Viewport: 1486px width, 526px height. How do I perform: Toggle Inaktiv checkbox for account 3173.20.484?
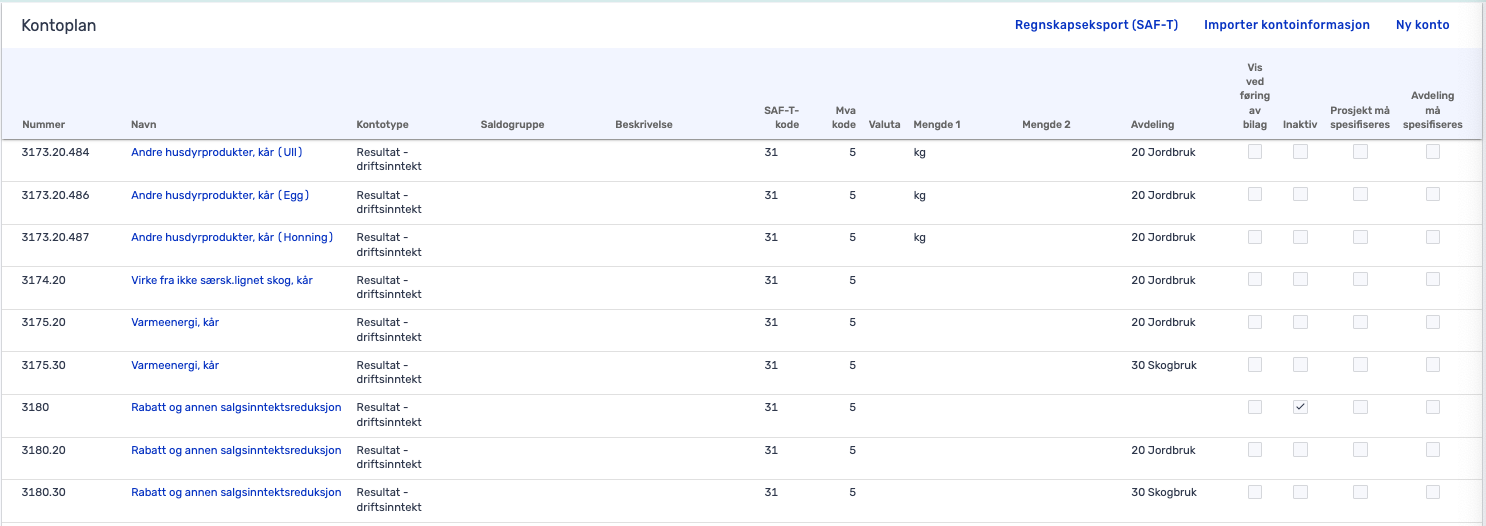[1300, 152]
